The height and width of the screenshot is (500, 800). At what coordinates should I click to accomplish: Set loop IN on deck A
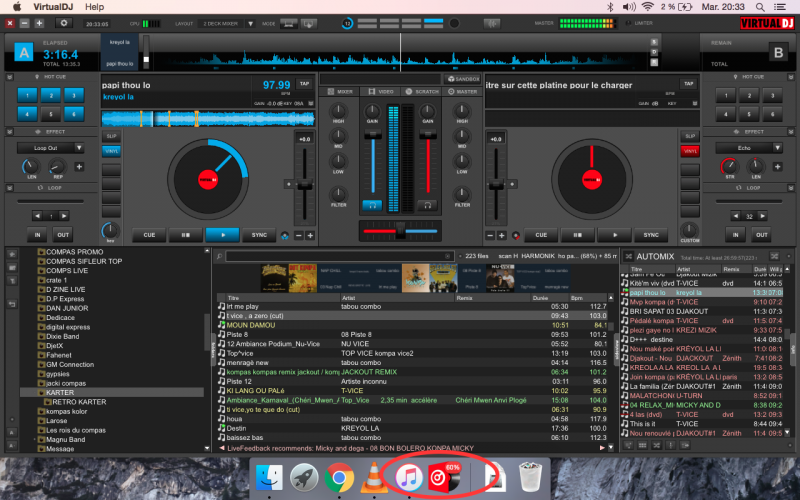37,235
